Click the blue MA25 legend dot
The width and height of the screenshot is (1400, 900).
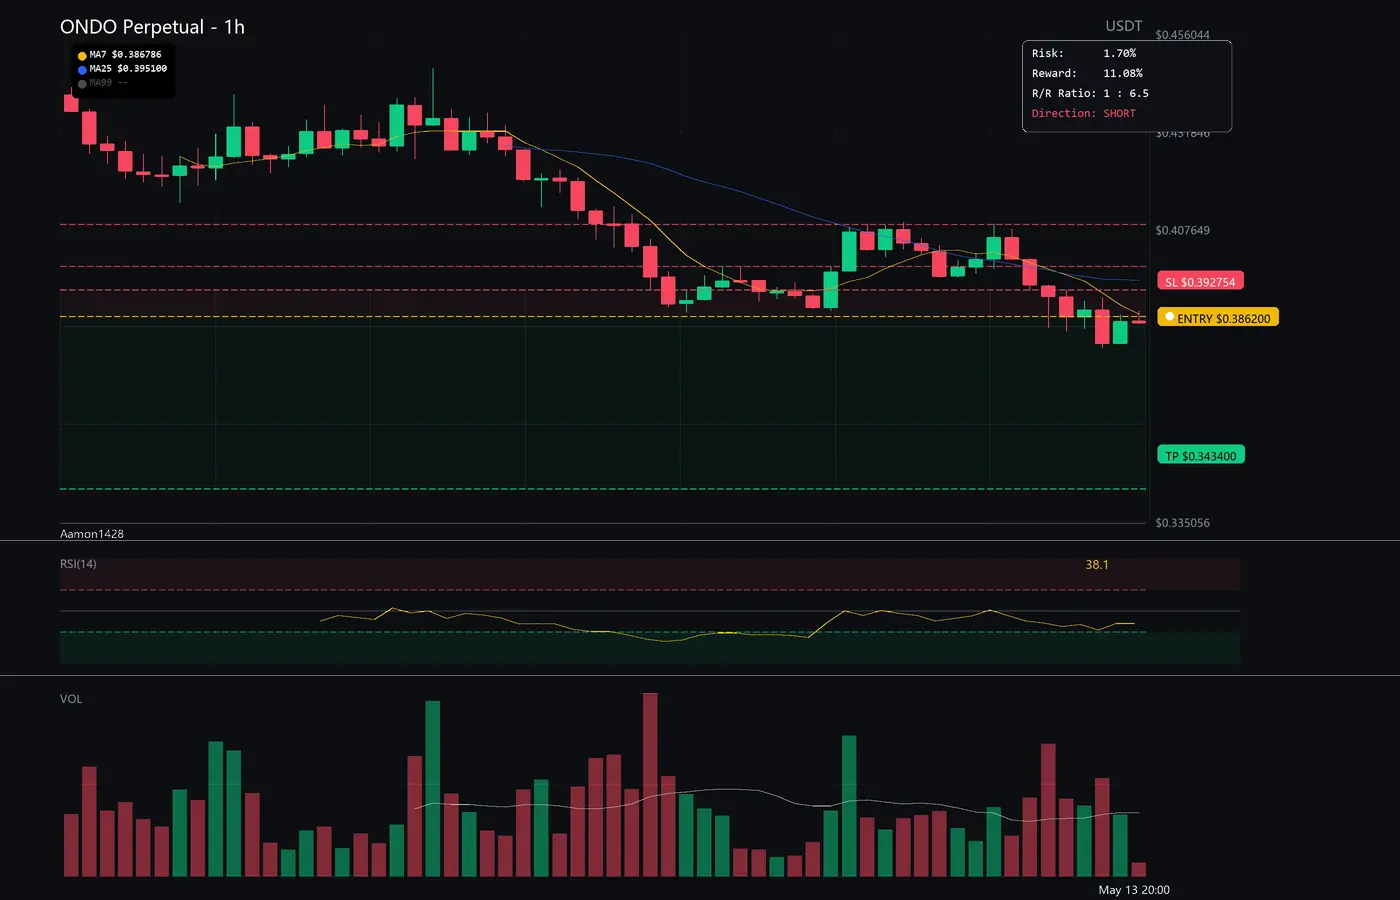pyautogui.click(x=82, y=70)
